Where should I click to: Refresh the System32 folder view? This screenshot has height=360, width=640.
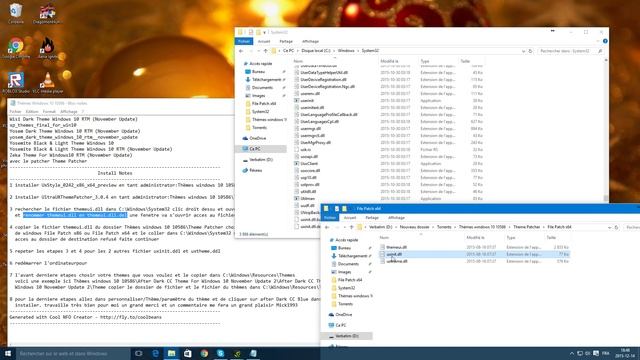530,51
